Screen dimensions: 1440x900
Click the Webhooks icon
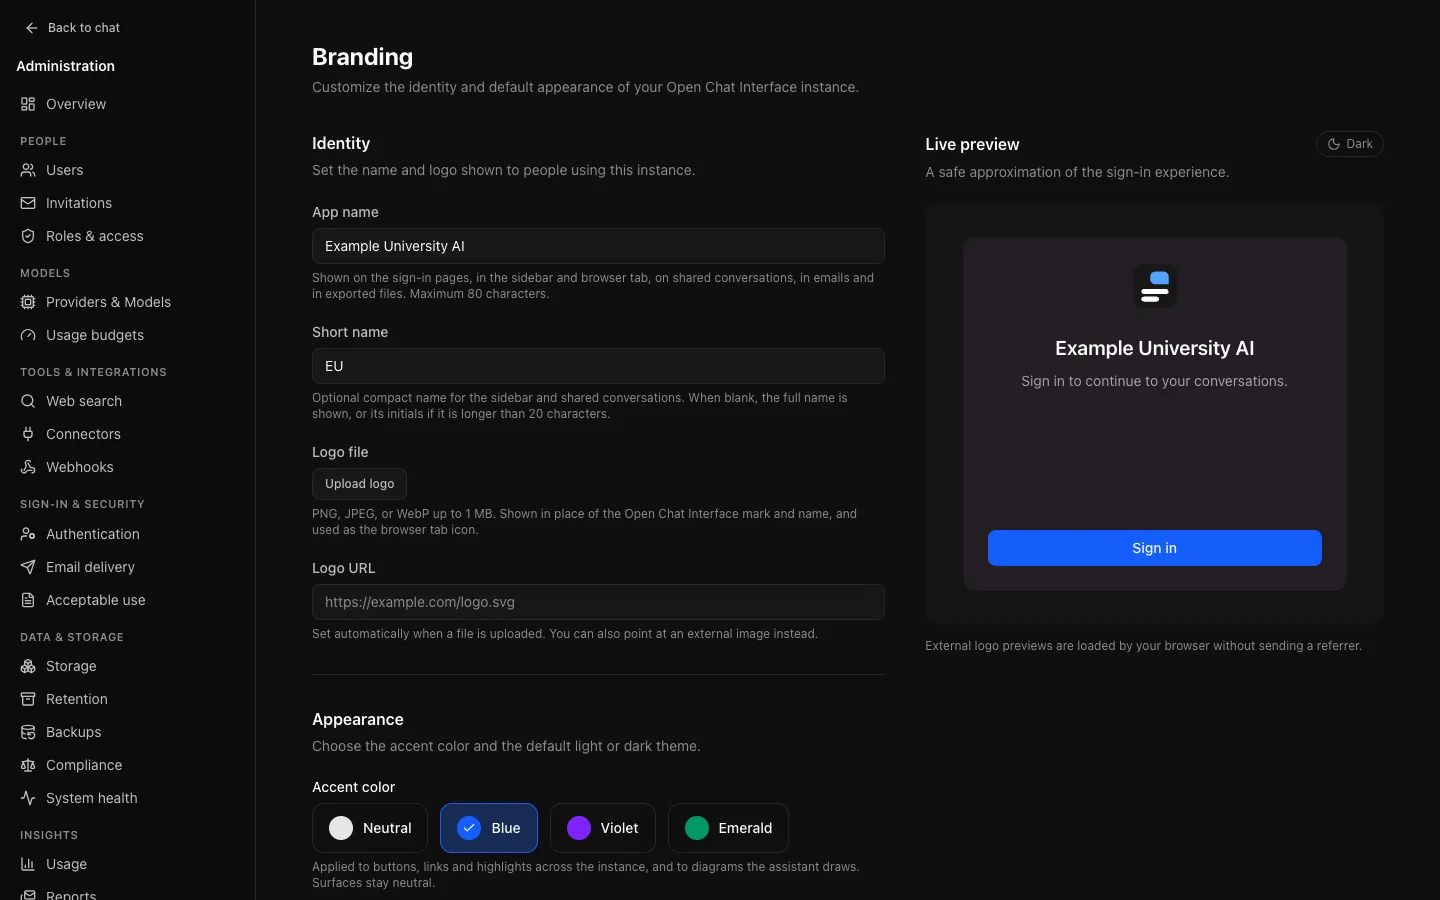(x=28, y=467)
